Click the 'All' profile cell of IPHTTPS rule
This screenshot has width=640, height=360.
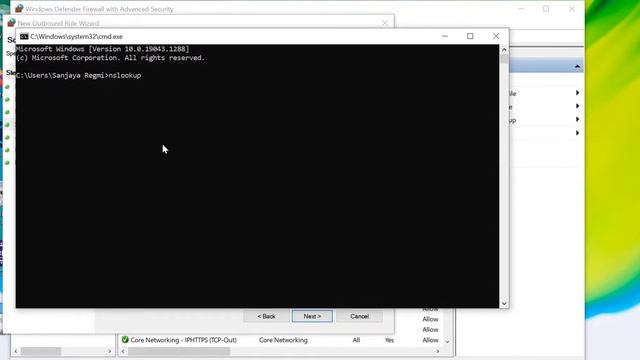356,340
